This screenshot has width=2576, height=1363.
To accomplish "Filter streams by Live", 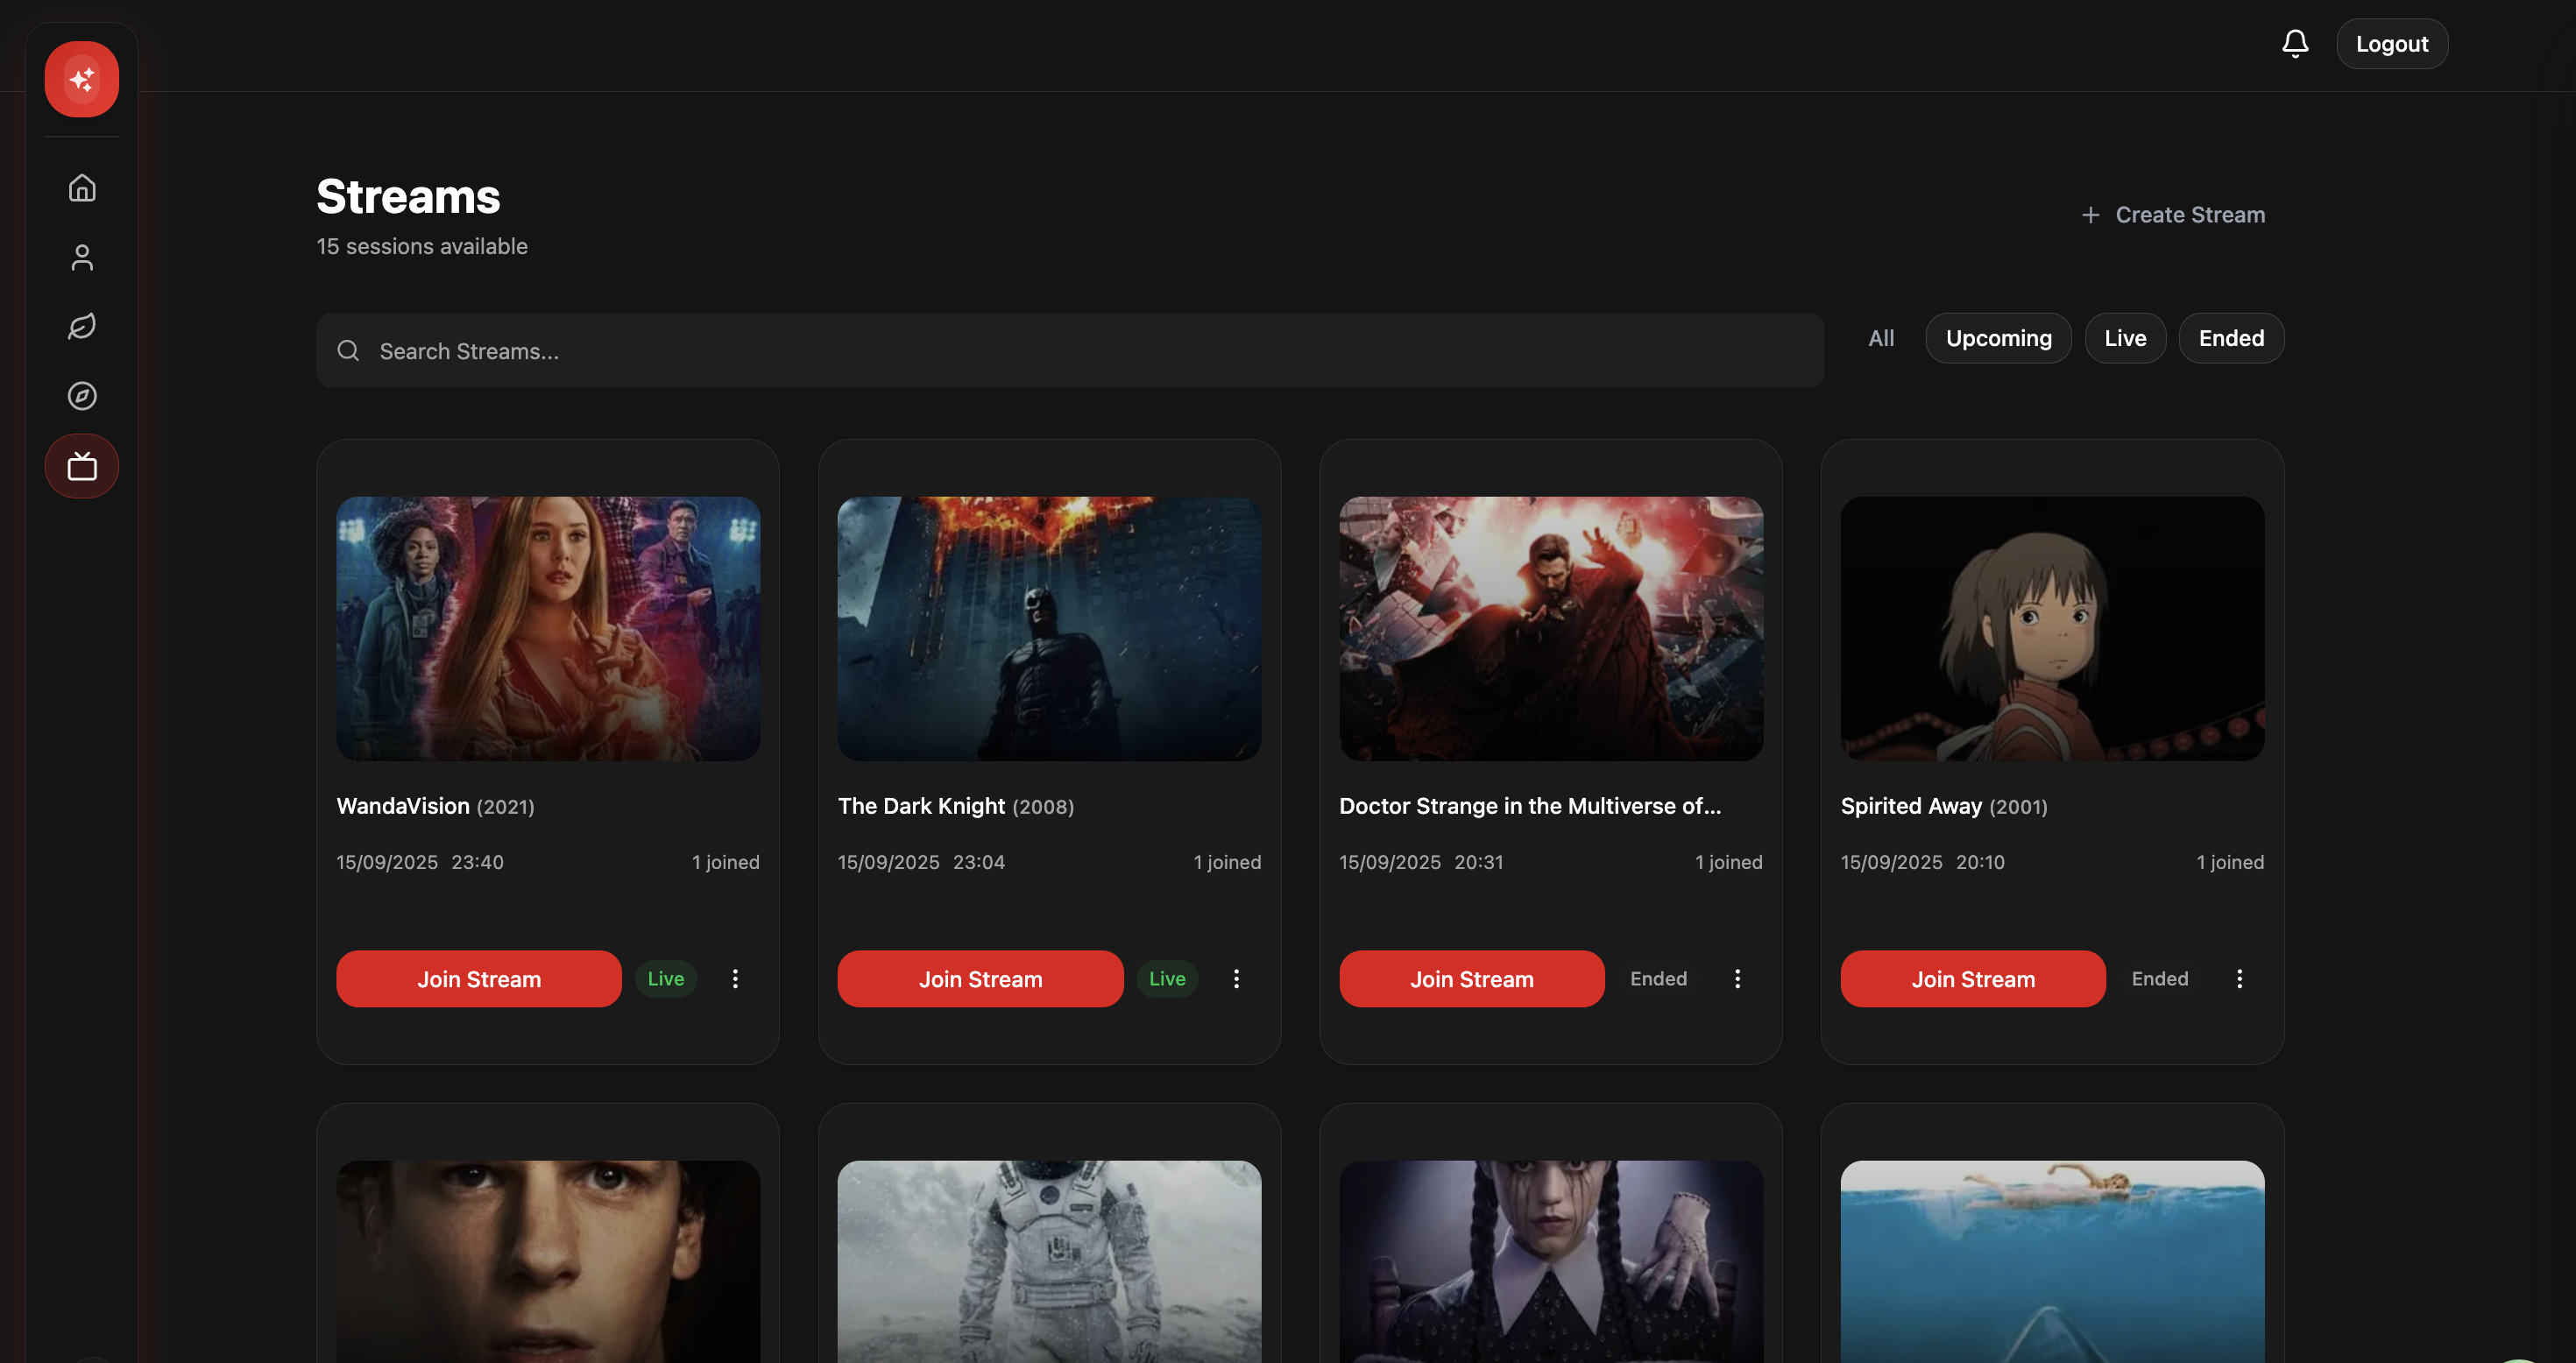I will click(x=2125, y=338).
